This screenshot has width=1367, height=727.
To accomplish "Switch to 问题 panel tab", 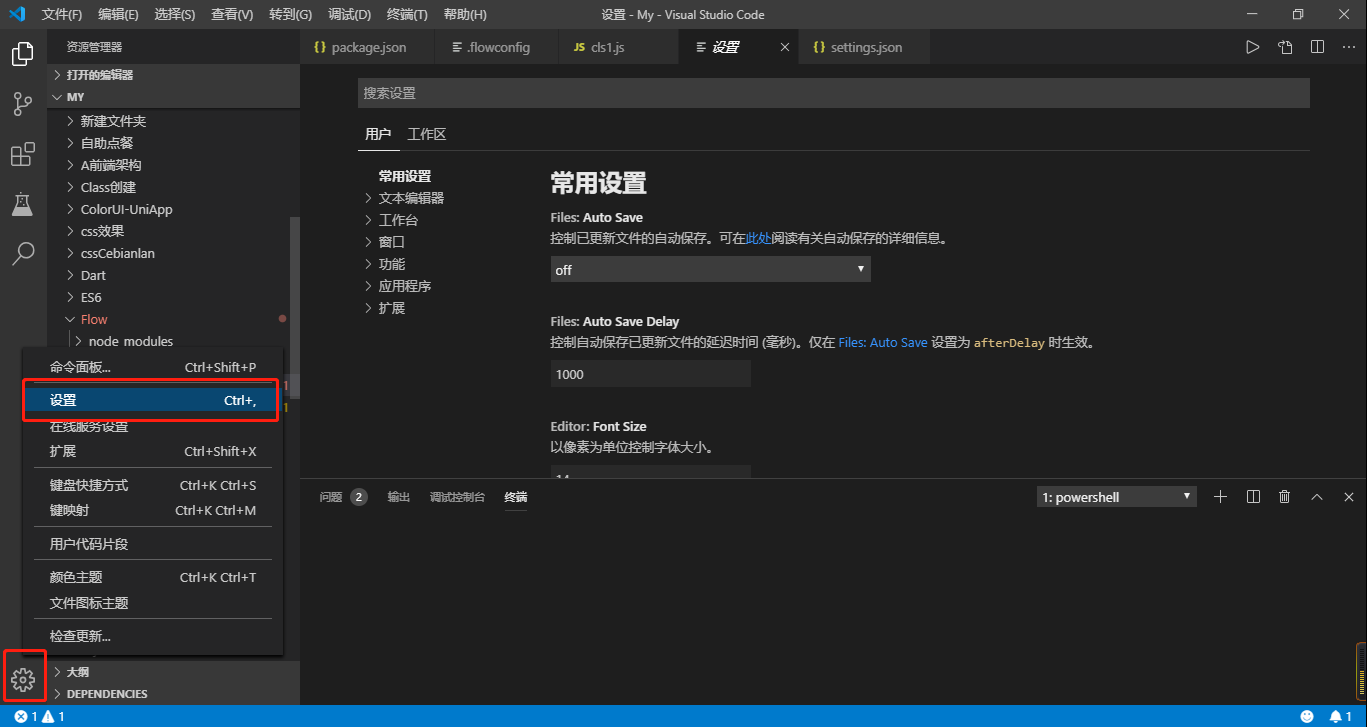I will [343, 497].
